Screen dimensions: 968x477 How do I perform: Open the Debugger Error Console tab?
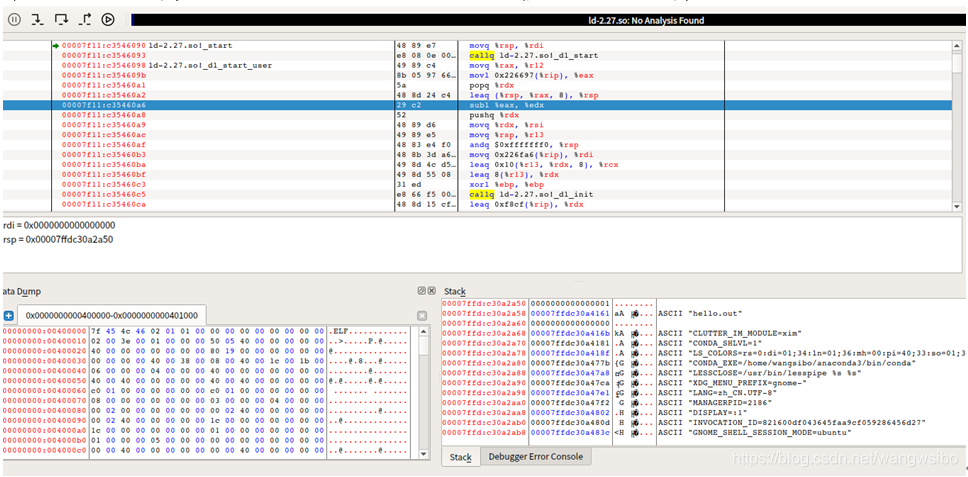(535, 457)
